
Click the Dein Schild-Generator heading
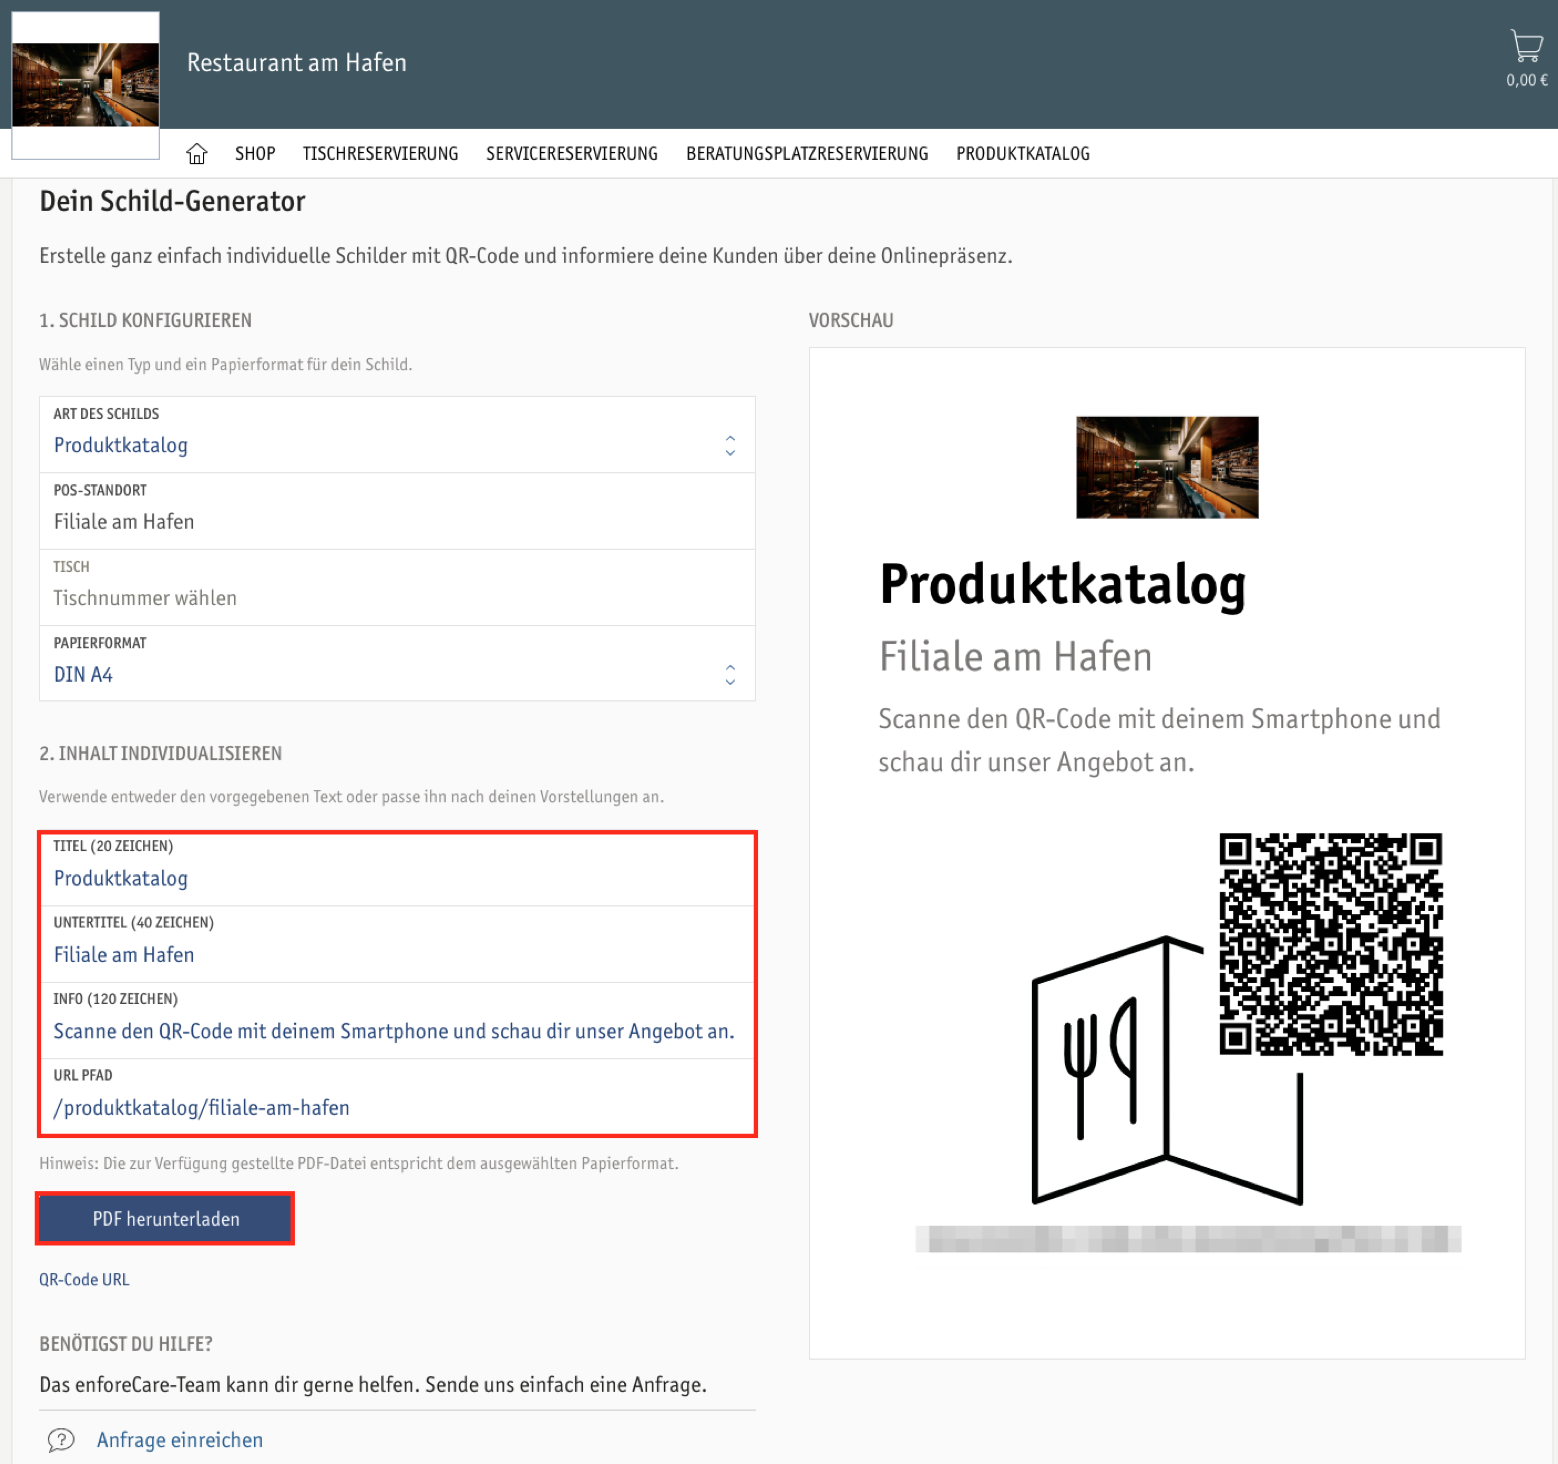pos(172,202)
